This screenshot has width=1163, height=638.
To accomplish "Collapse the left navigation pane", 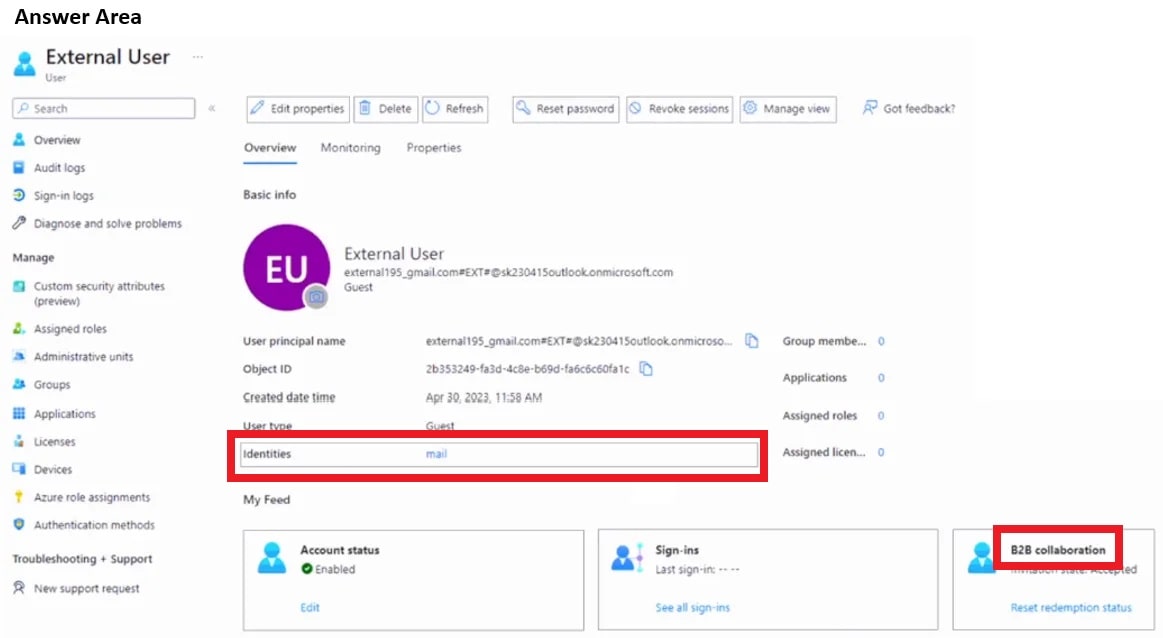I will (210, 109).
